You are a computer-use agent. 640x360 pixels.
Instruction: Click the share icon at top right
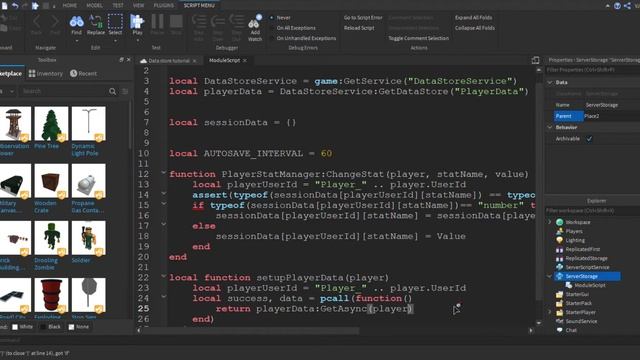[x=627, y=5]
